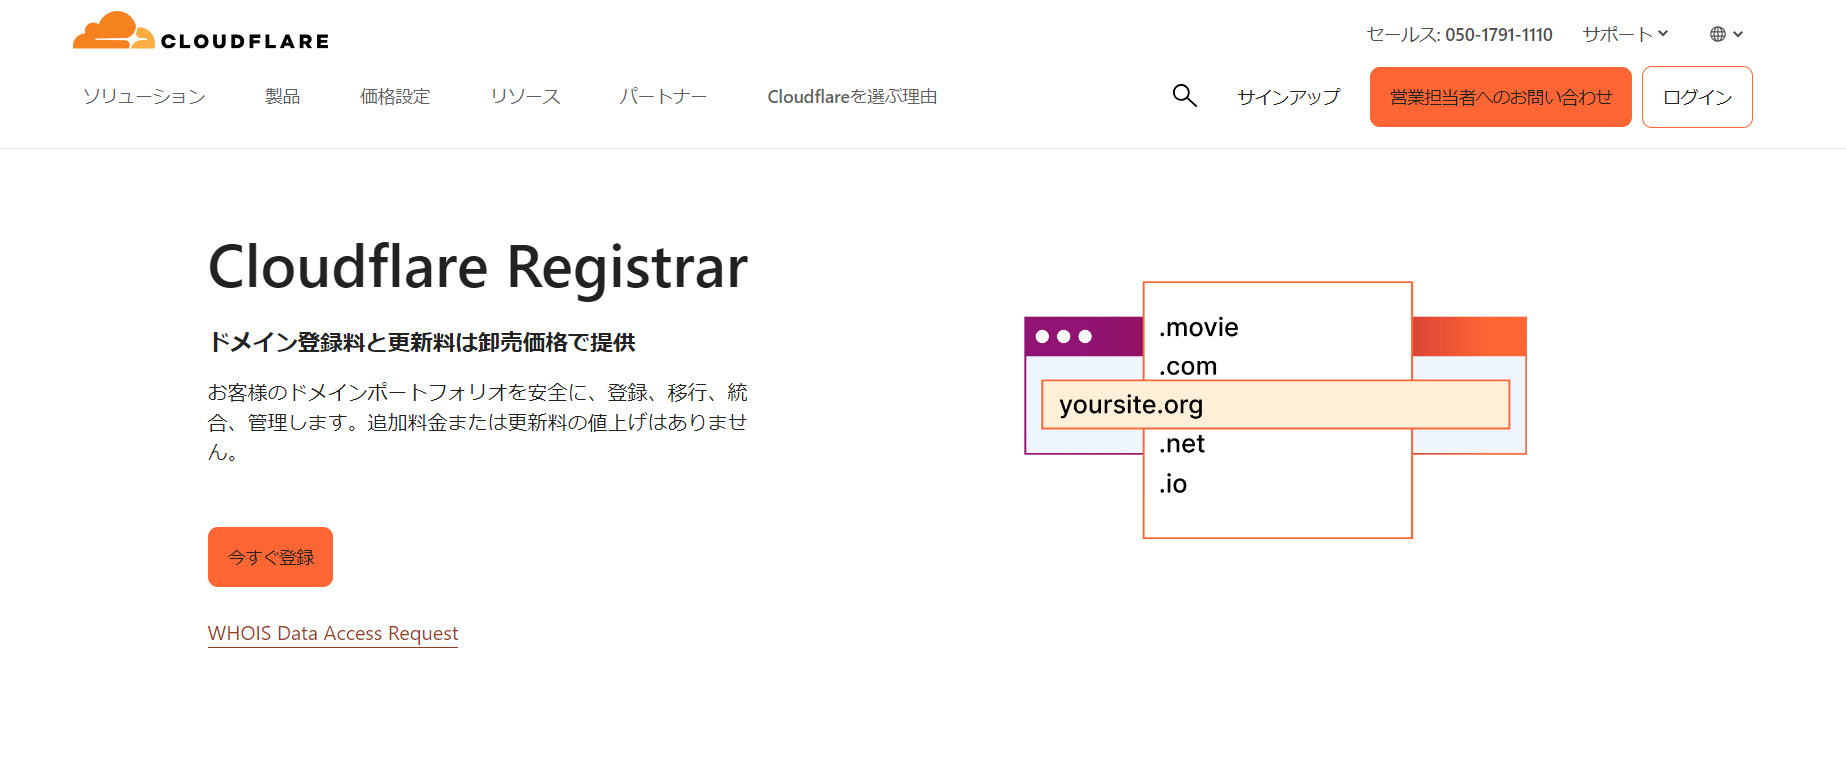This screenshot has width=1846, height=770.
Task: Open the ソリューション menu
Action: (144, 97)
